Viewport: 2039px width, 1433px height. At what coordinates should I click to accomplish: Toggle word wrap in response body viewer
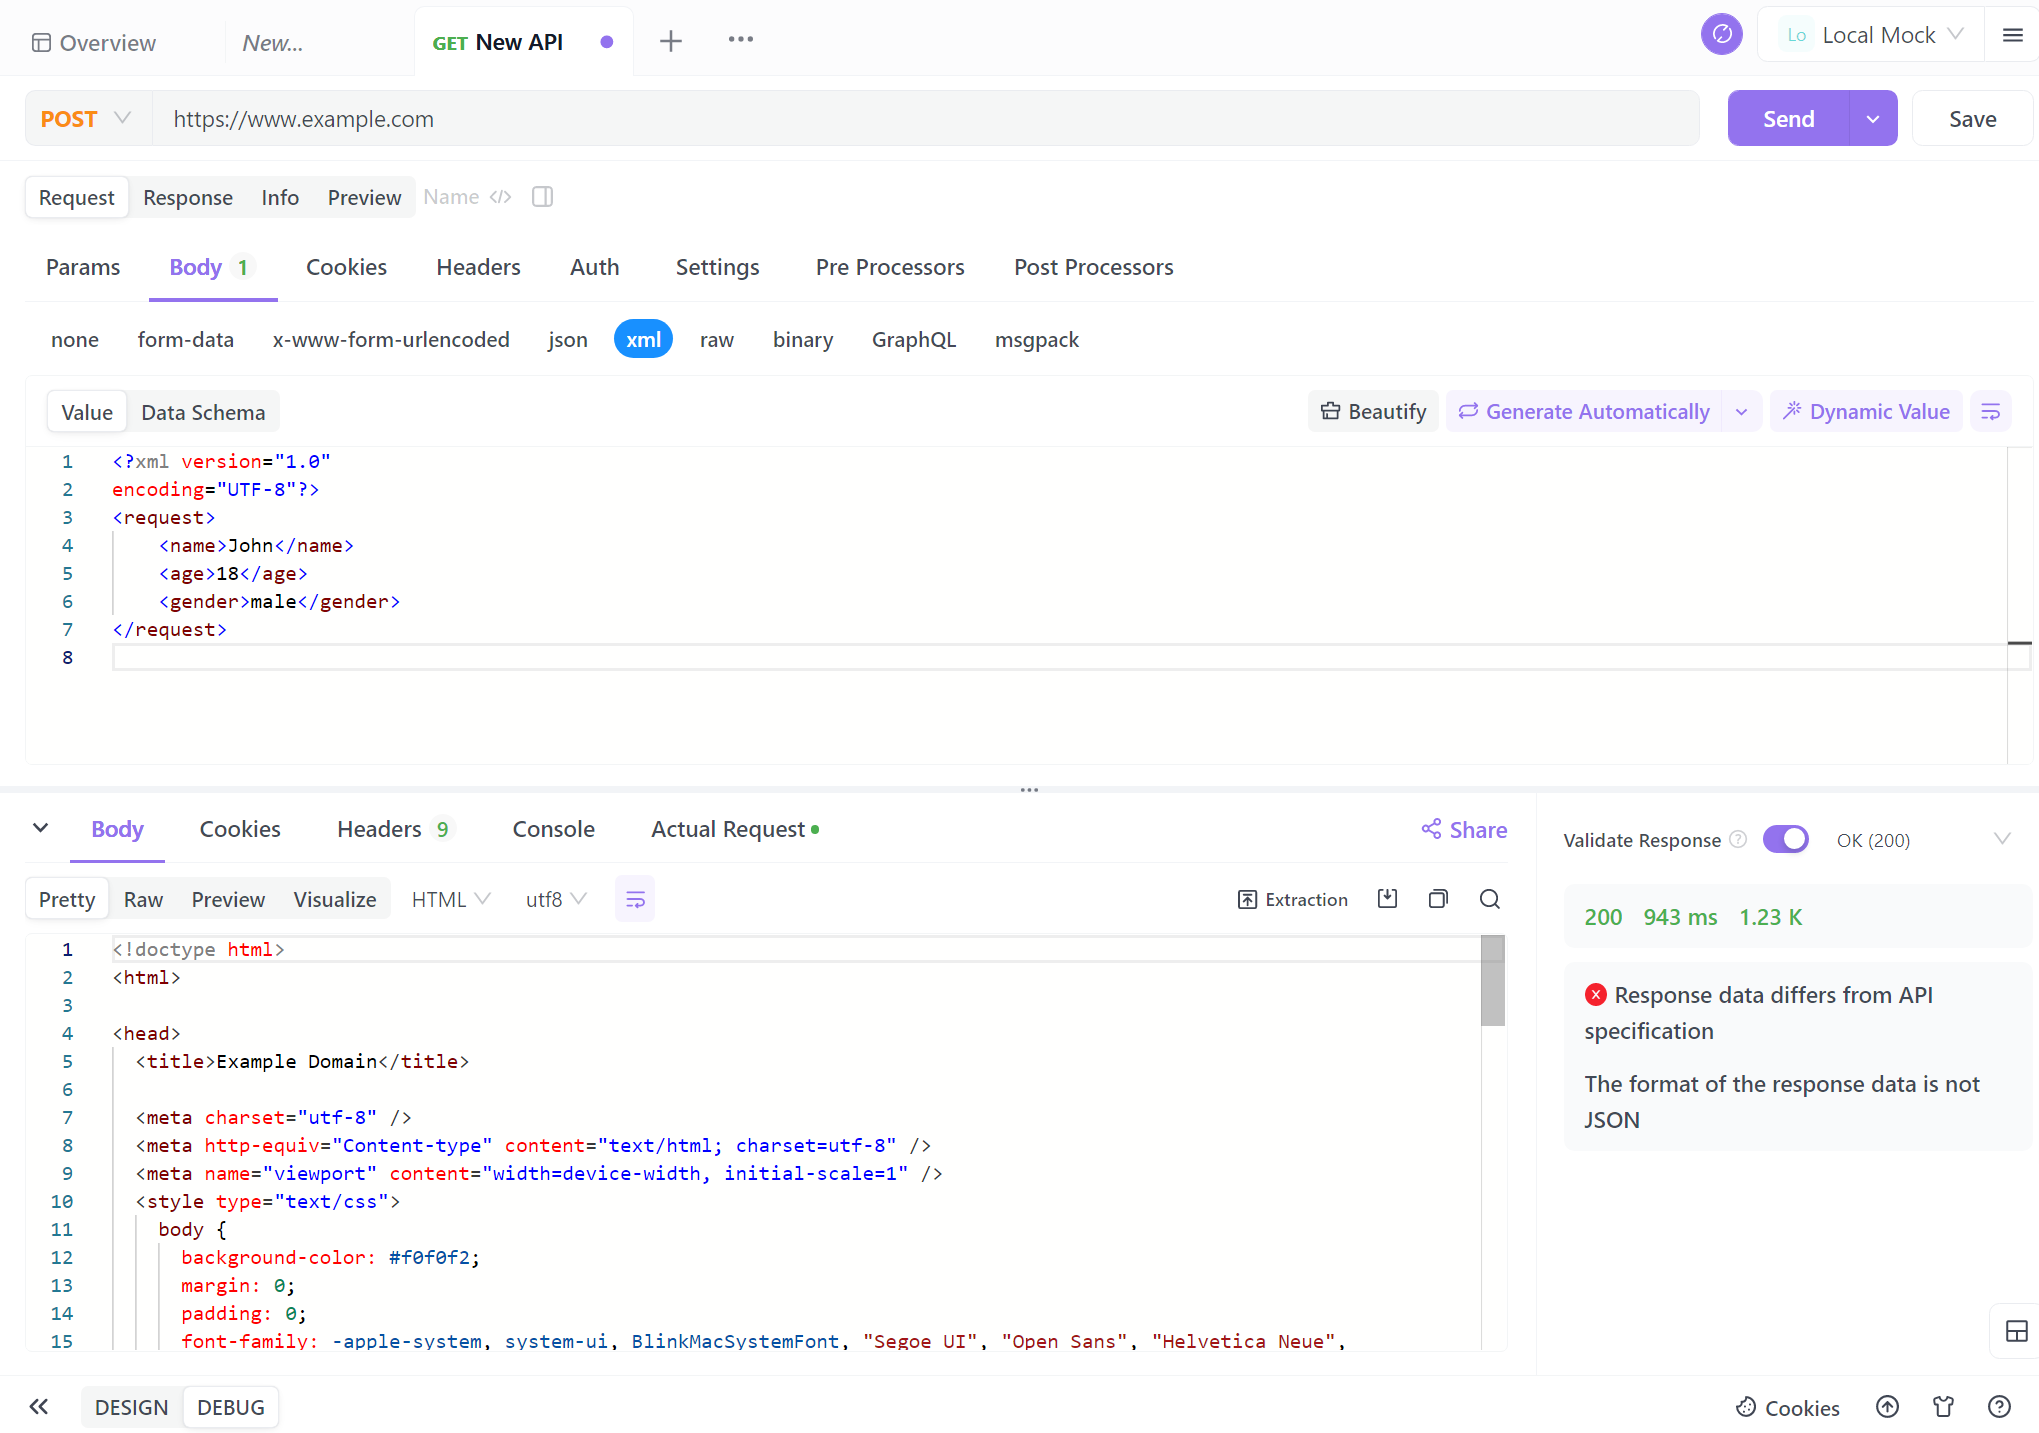635,900
